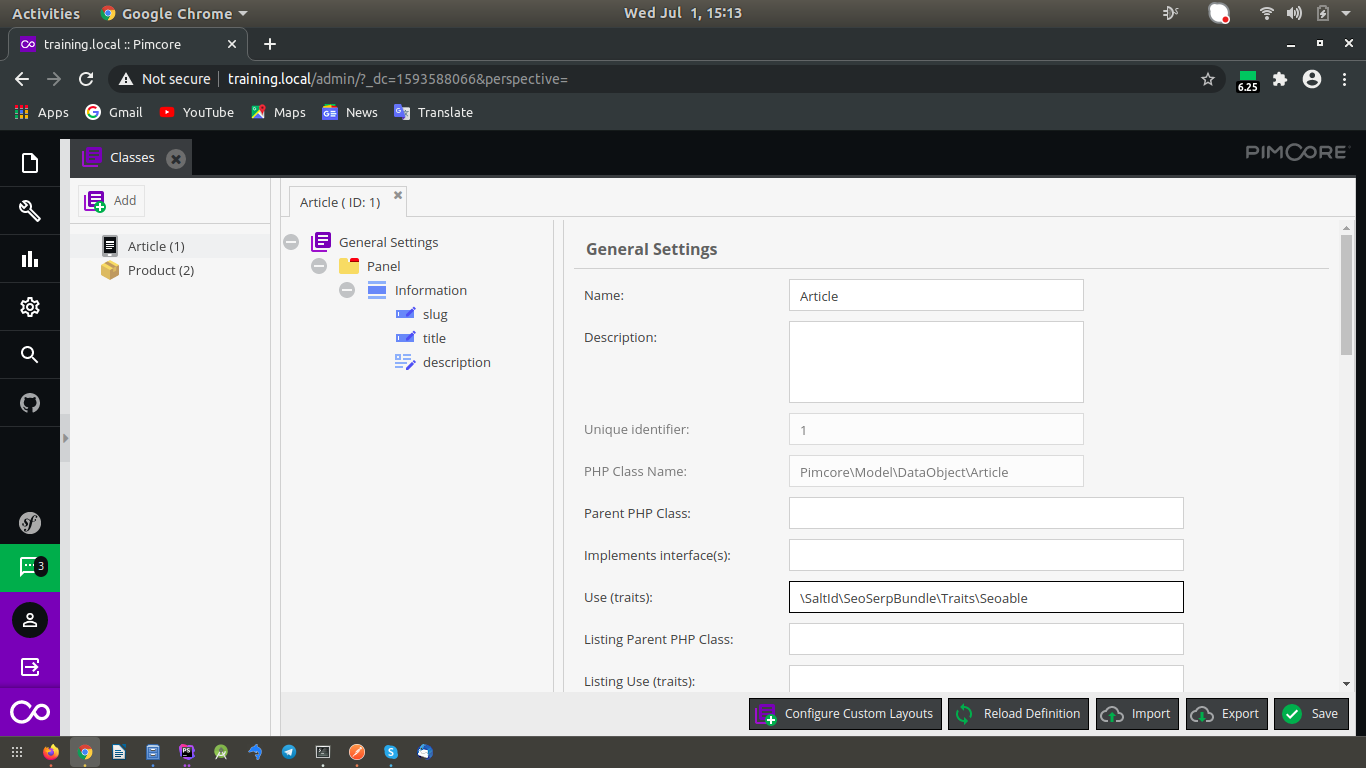Open a new Chrome tab
The width and height of the screenshot is (1366, 768).
point(270,44)
